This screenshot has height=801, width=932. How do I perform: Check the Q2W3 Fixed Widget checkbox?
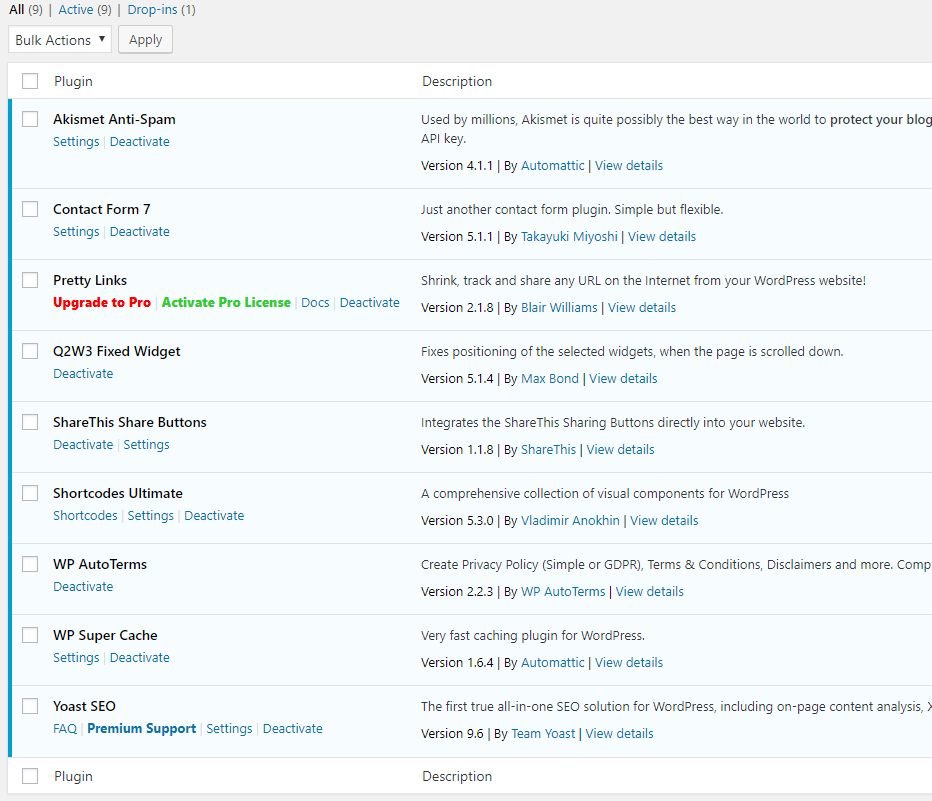tap(30, 351)
